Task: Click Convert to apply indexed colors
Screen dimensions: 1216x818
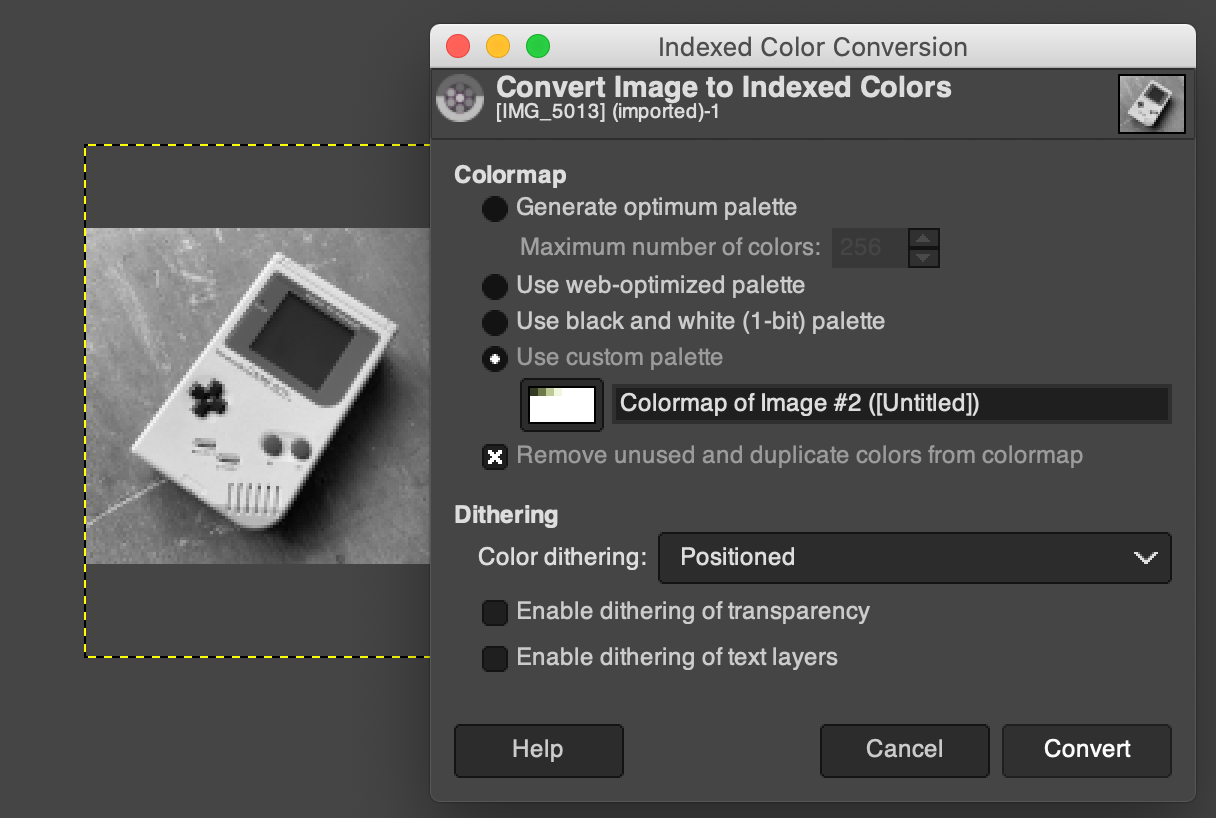Action: pos(1087,750)
